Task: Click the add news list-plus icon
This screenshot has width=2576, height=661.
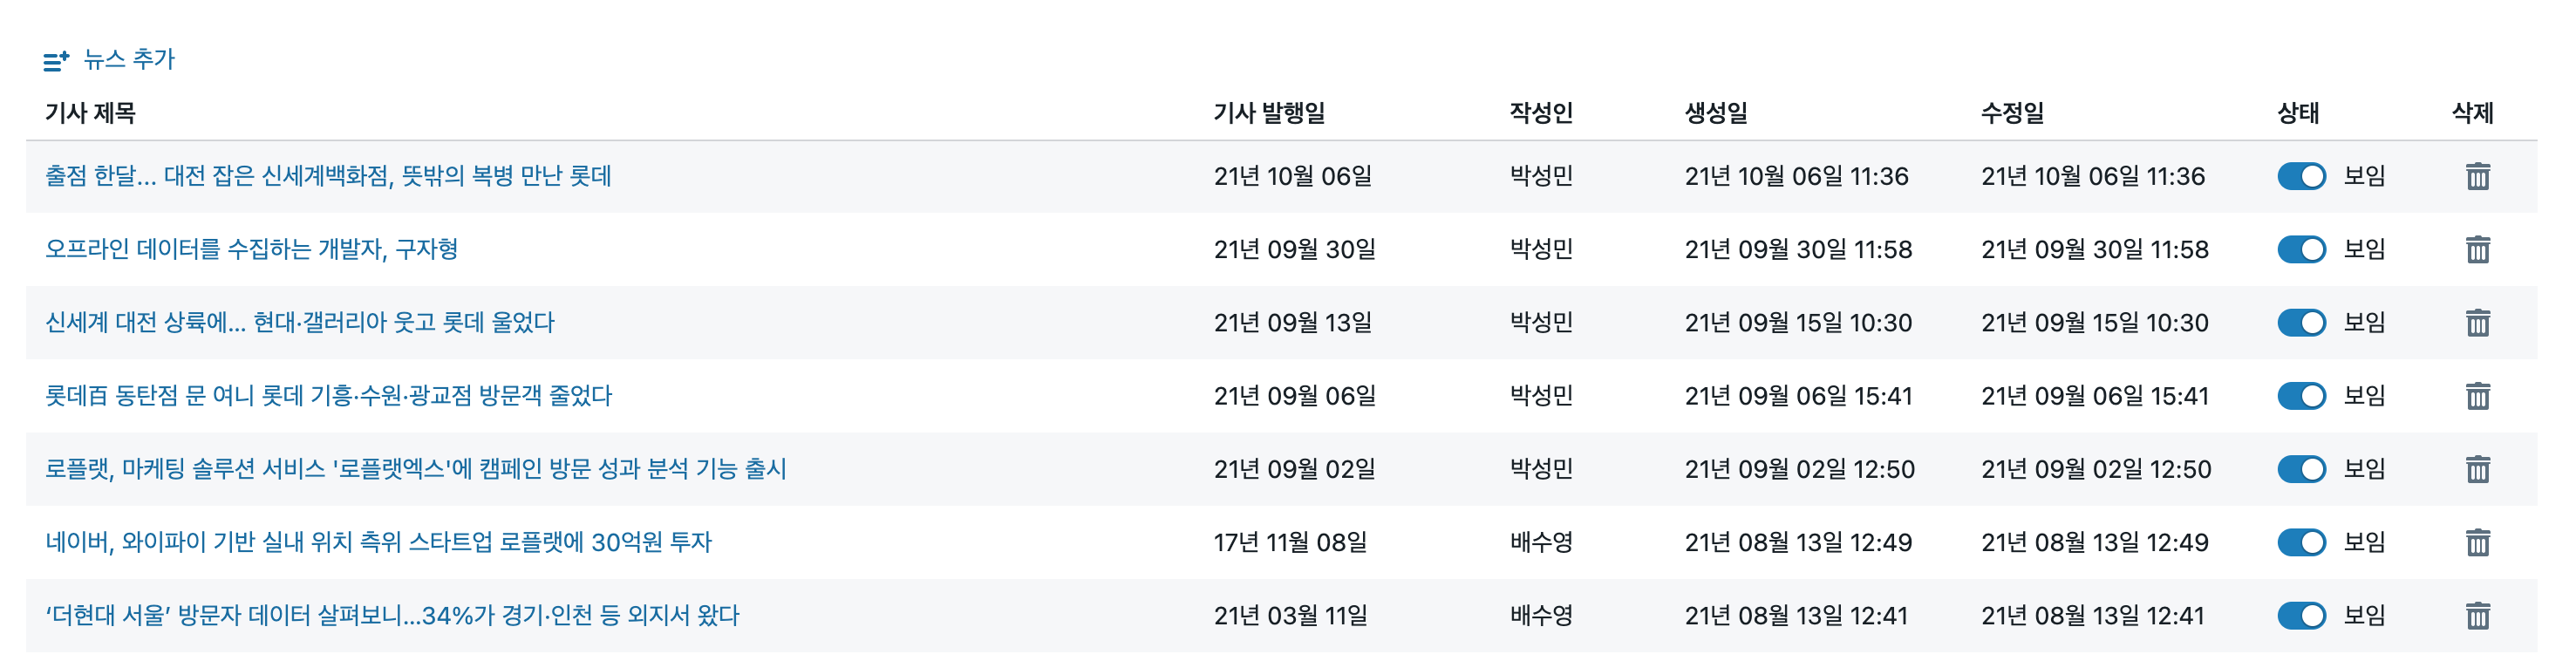Action: (56, 60)
